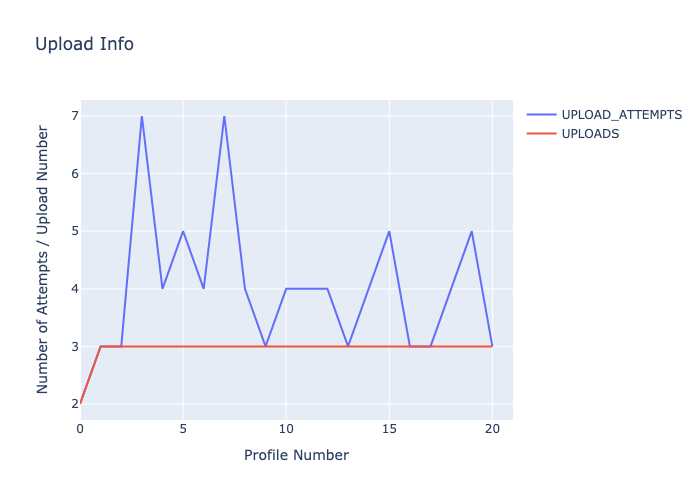Click x-axis tick label 20
This screenshot has width=700, height=500.
coord(492,429)
